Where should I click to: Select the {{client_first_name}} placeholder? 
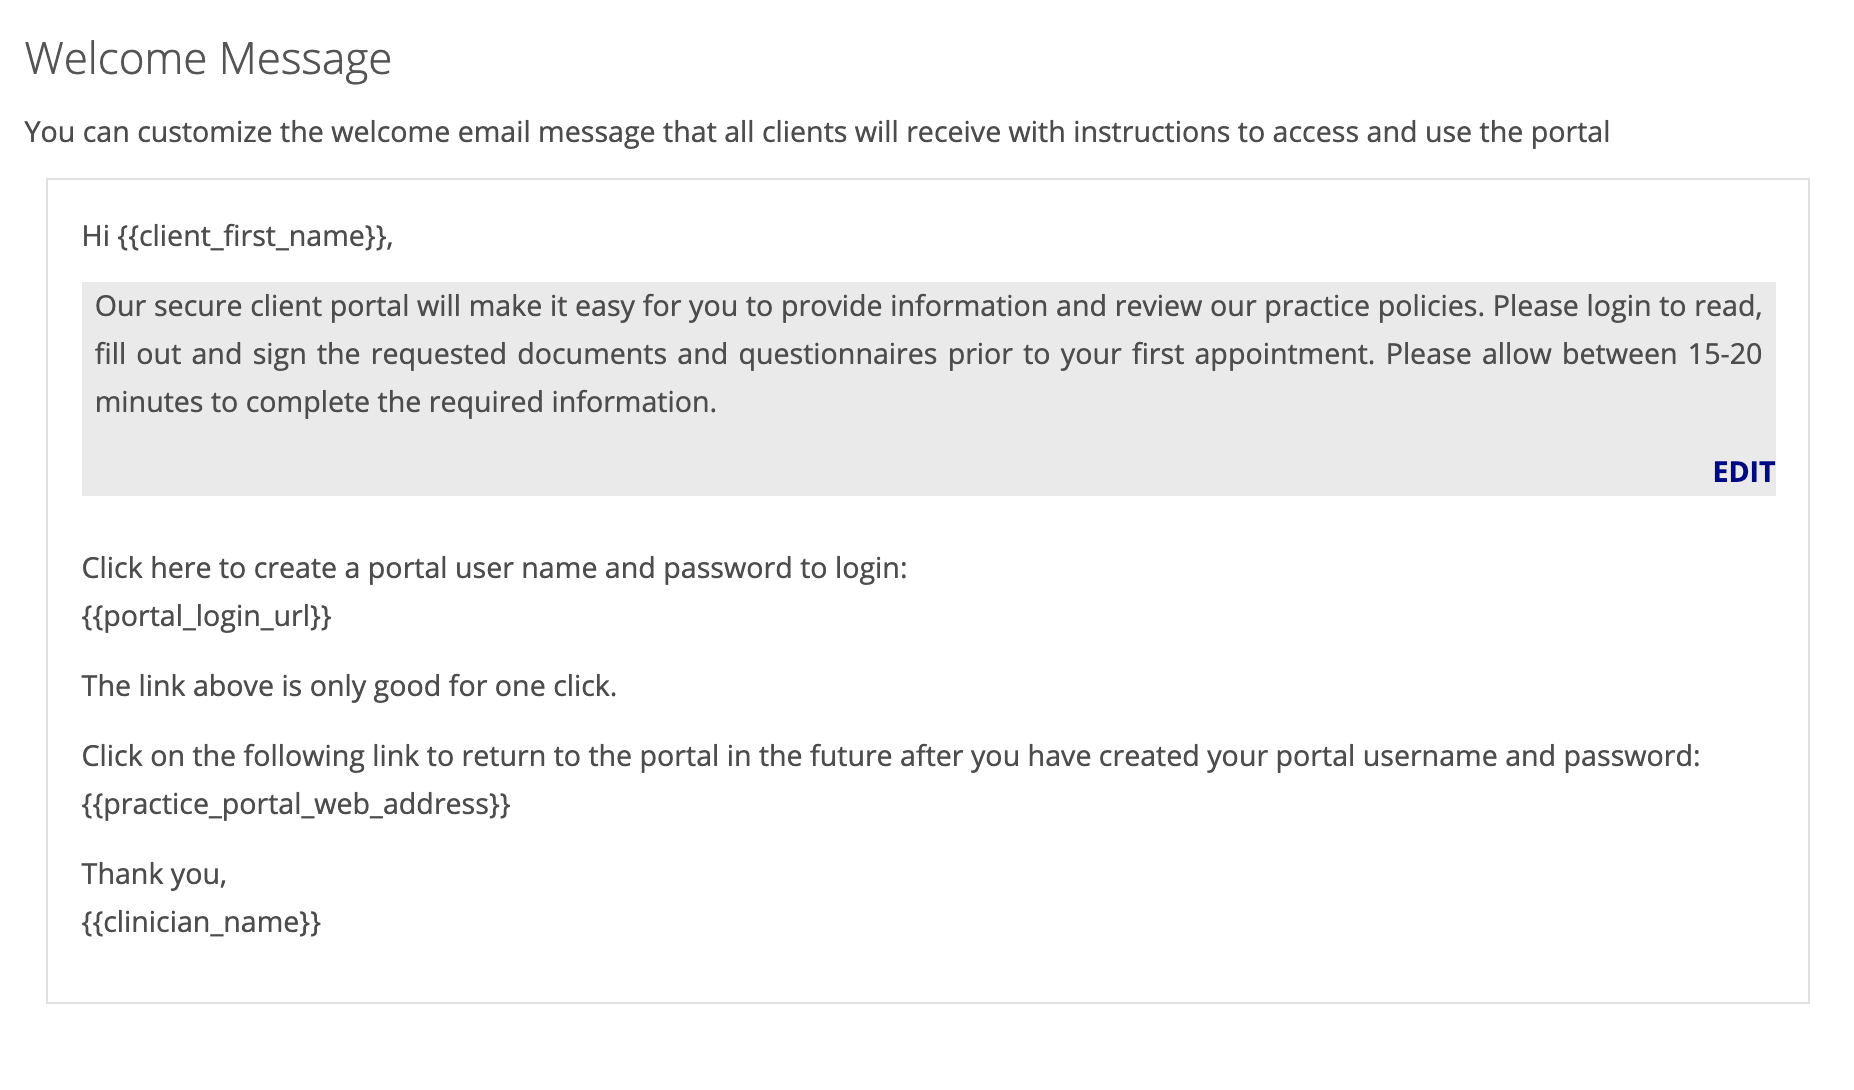(254, 236)
